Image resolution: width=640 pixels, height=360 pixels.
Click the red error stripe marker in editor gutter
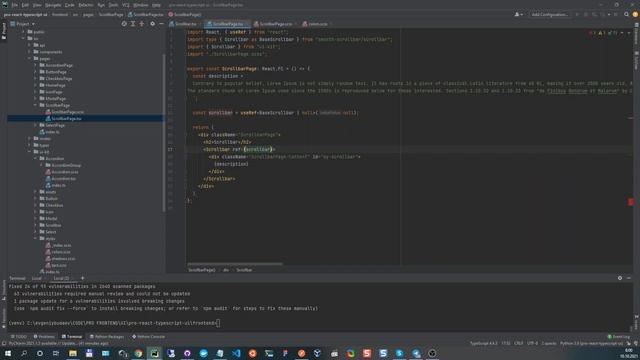631,202
